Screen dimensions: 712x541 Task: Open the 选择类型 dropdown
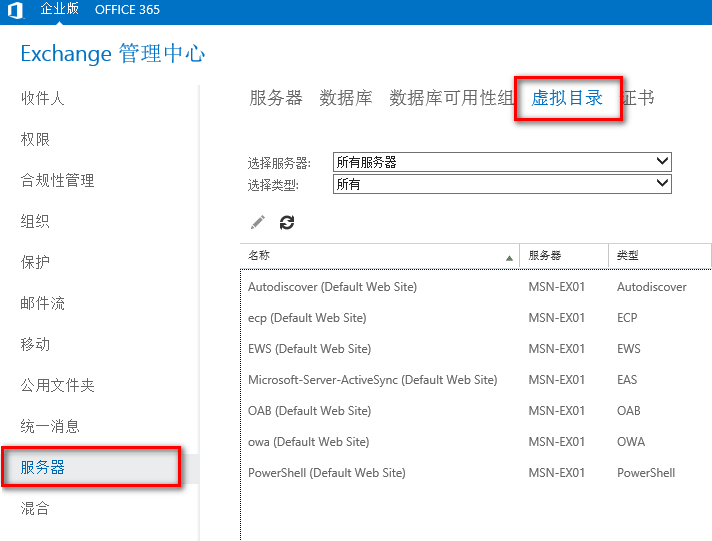coord(502,184)
